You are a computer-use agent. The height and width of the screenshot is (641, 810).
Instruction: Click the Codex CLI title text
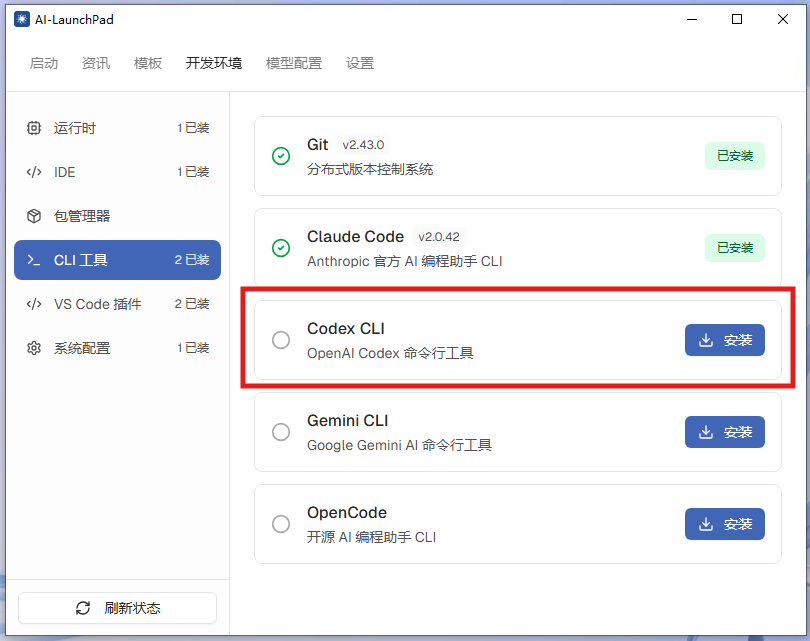point(346,329)
